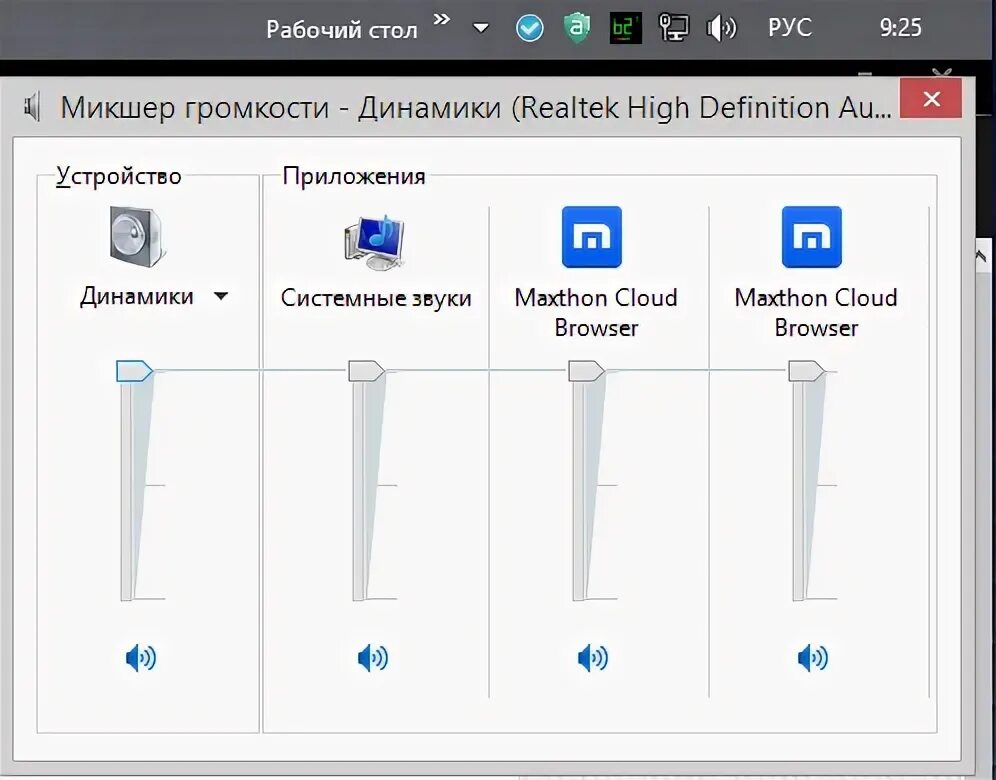The height and width of the screenshot is (780, 996).
Task: Expand the Рабочий стол toolbar chevron
Action: coord(441,20)
